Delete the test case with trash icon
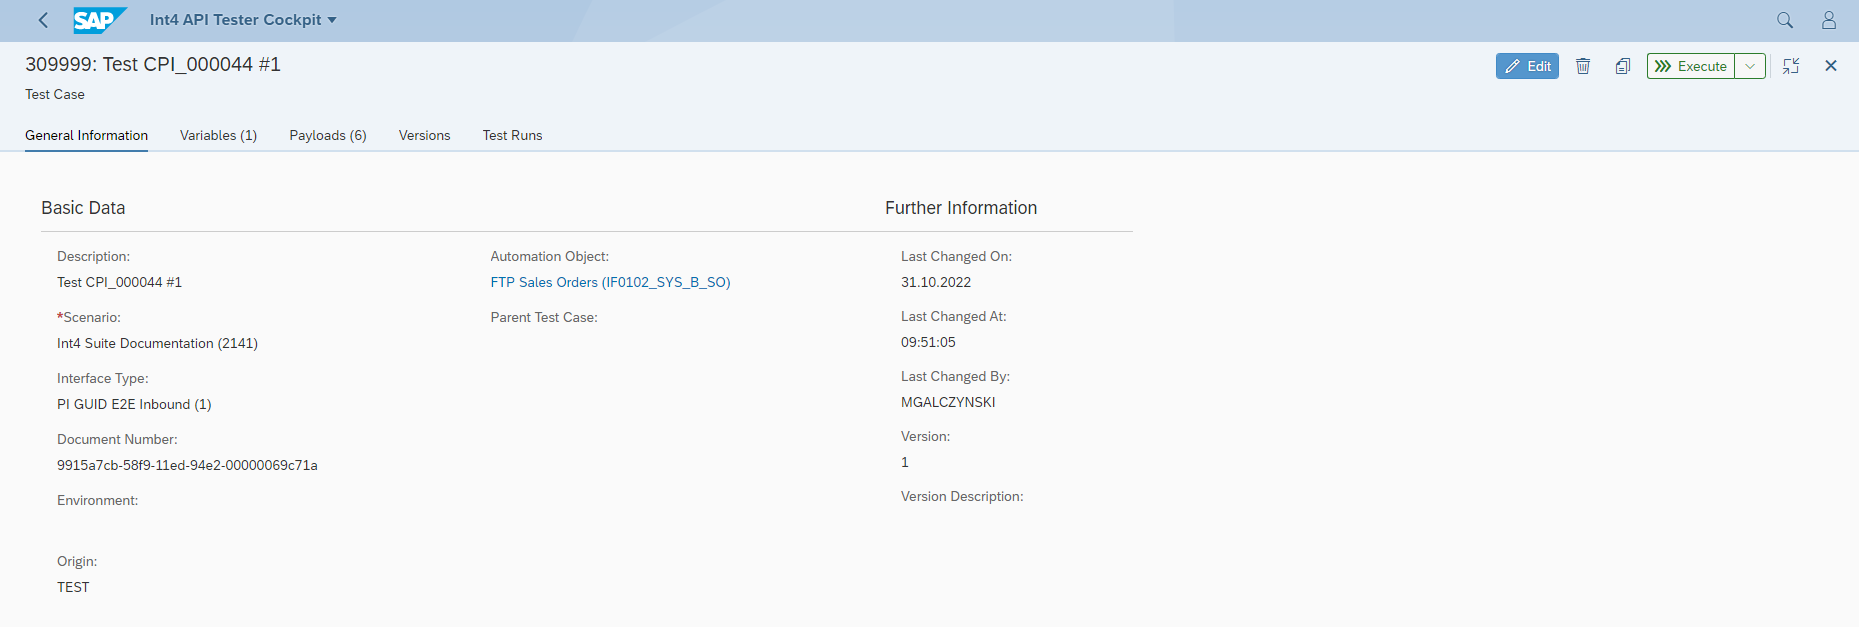Image resolution: width=1859 pixels, height=627 pixels. 1583,66
